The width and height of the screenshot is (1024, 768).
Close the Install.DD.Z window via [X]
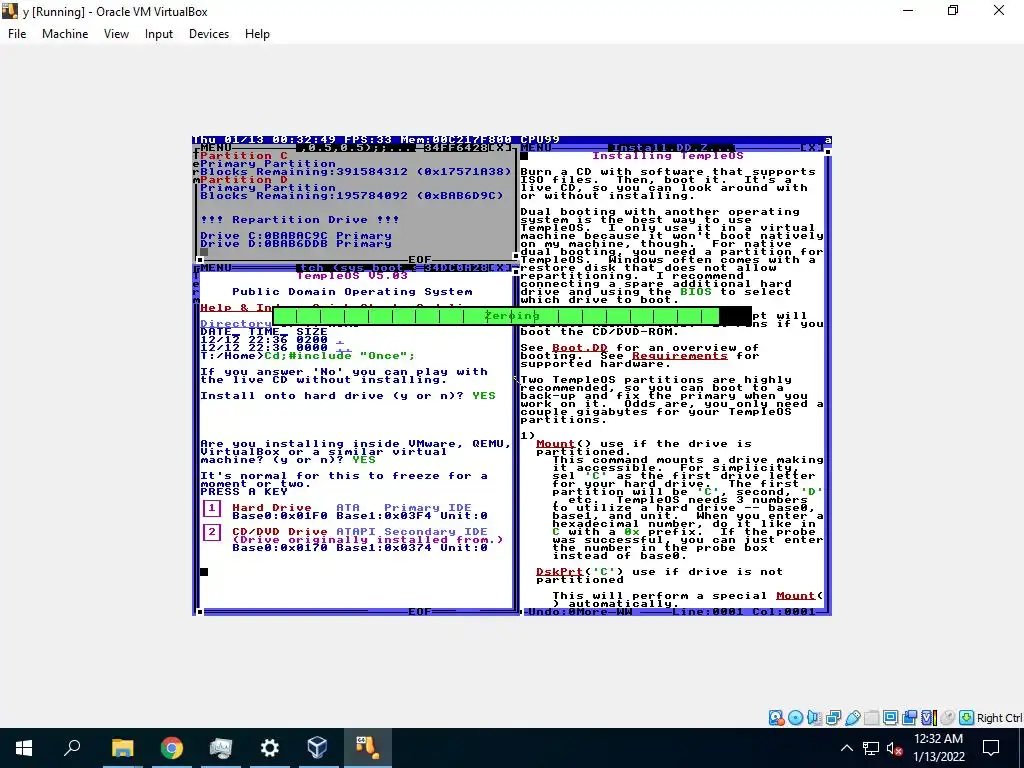[812, 148]
